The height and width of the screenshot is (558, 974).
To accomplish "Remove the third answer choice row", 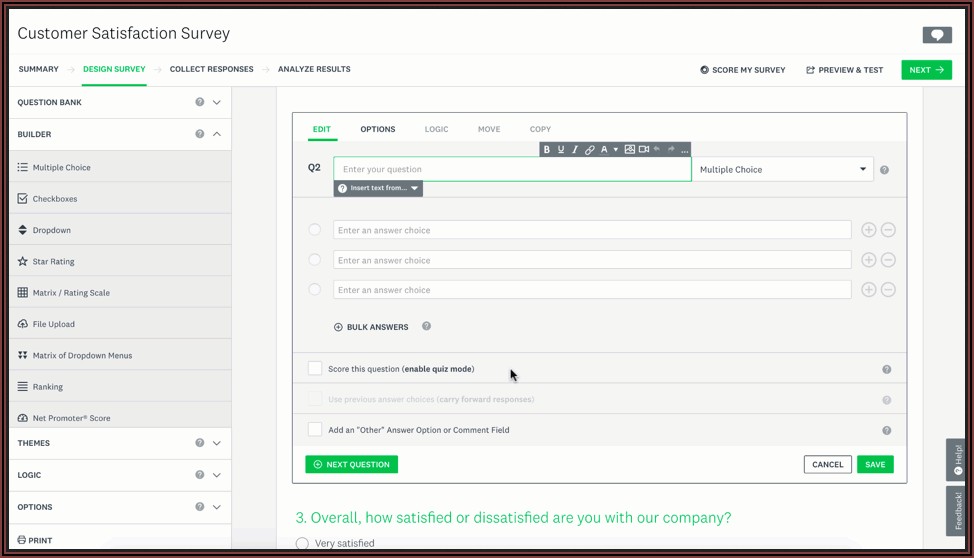I will click(888, 290).
